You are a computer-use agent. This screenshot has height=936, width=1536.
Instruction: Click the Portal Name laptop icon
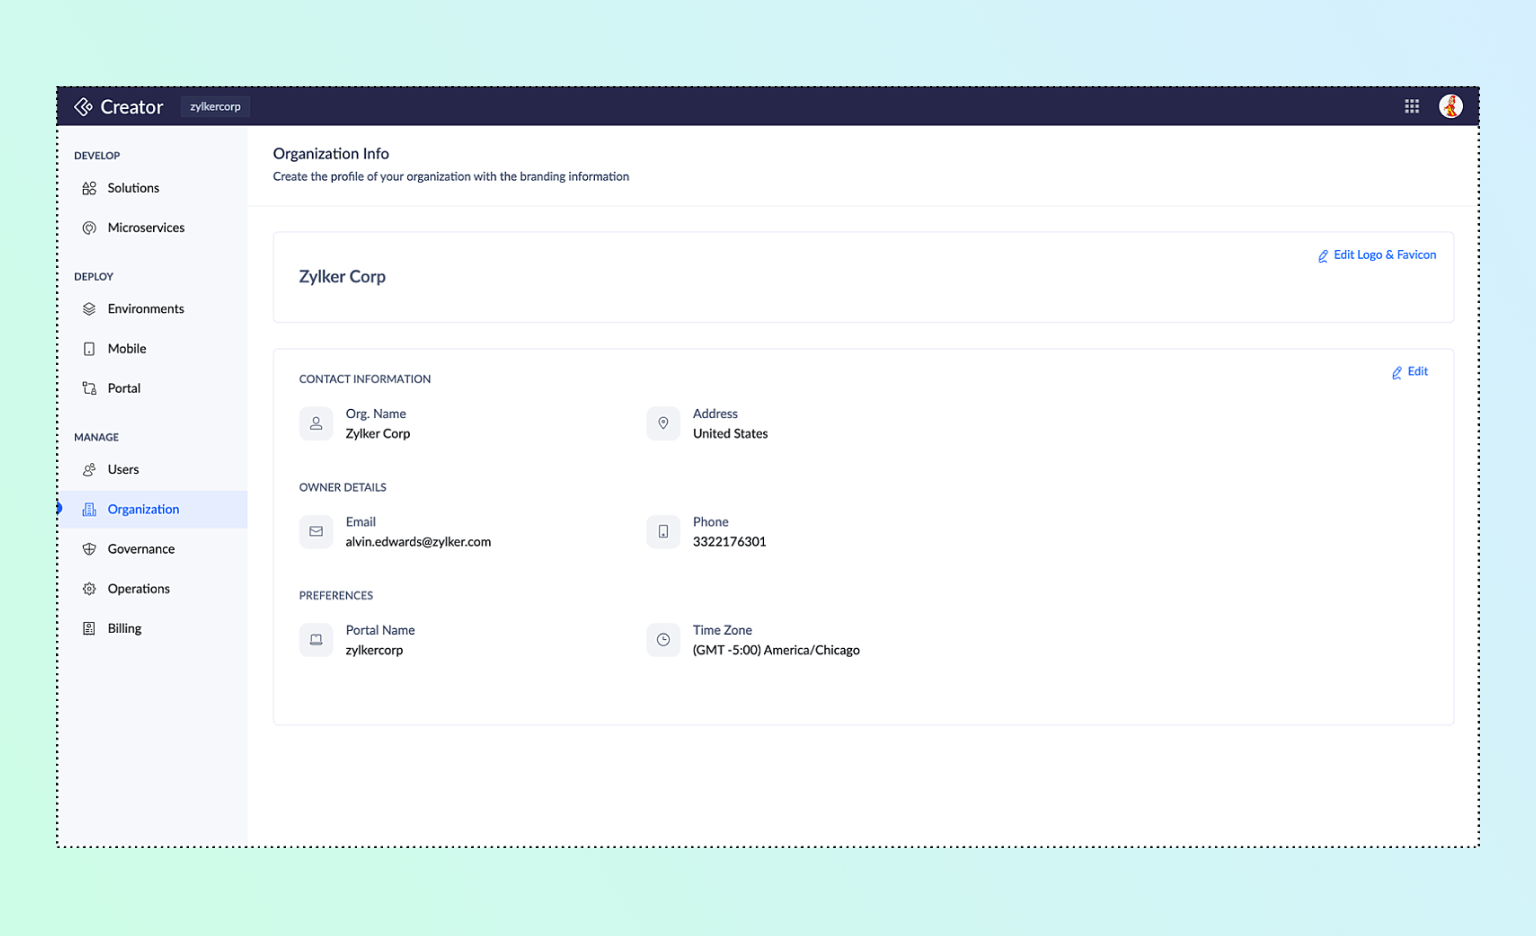(x=316, y=640)
